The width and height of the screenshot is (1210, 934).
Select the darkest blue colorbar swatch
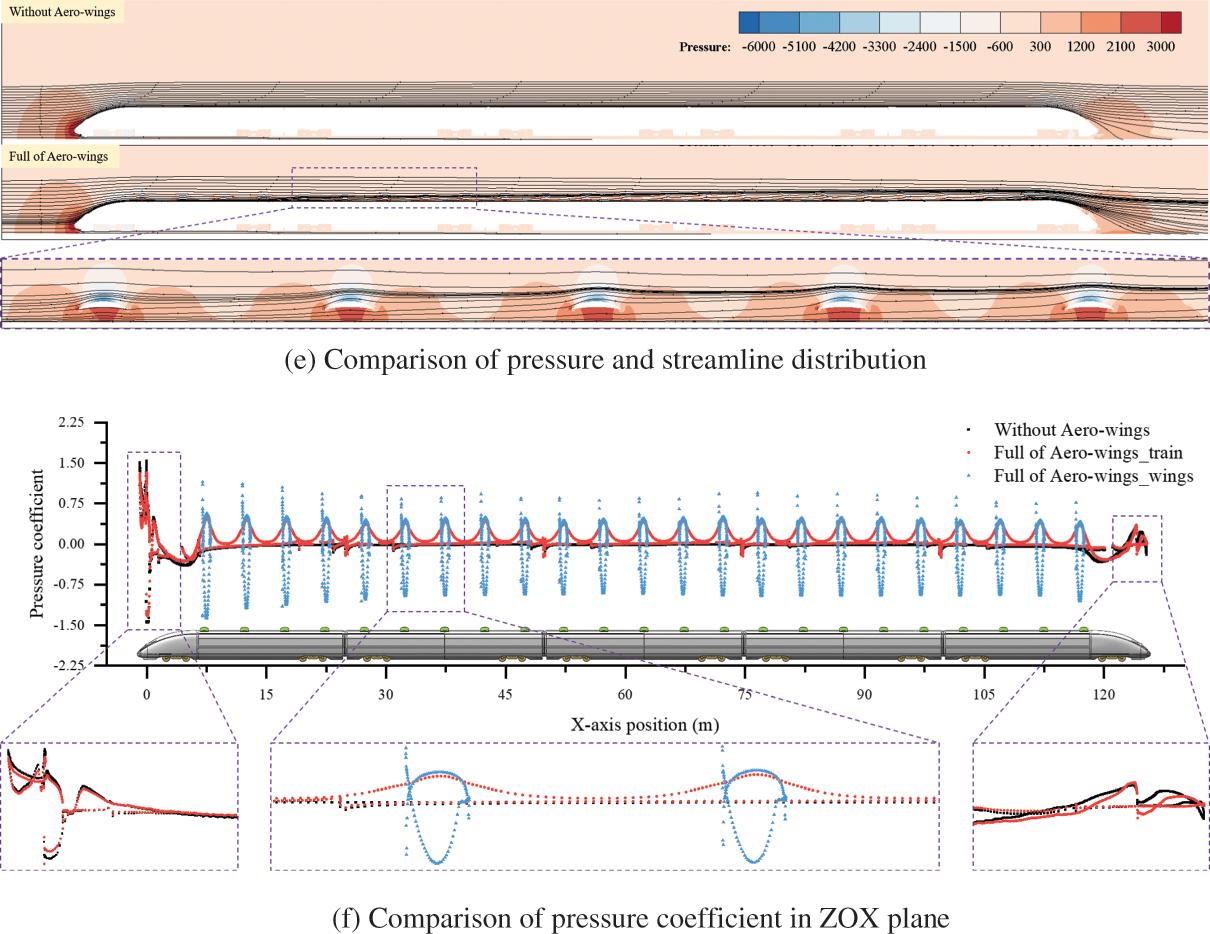point(754,22)
